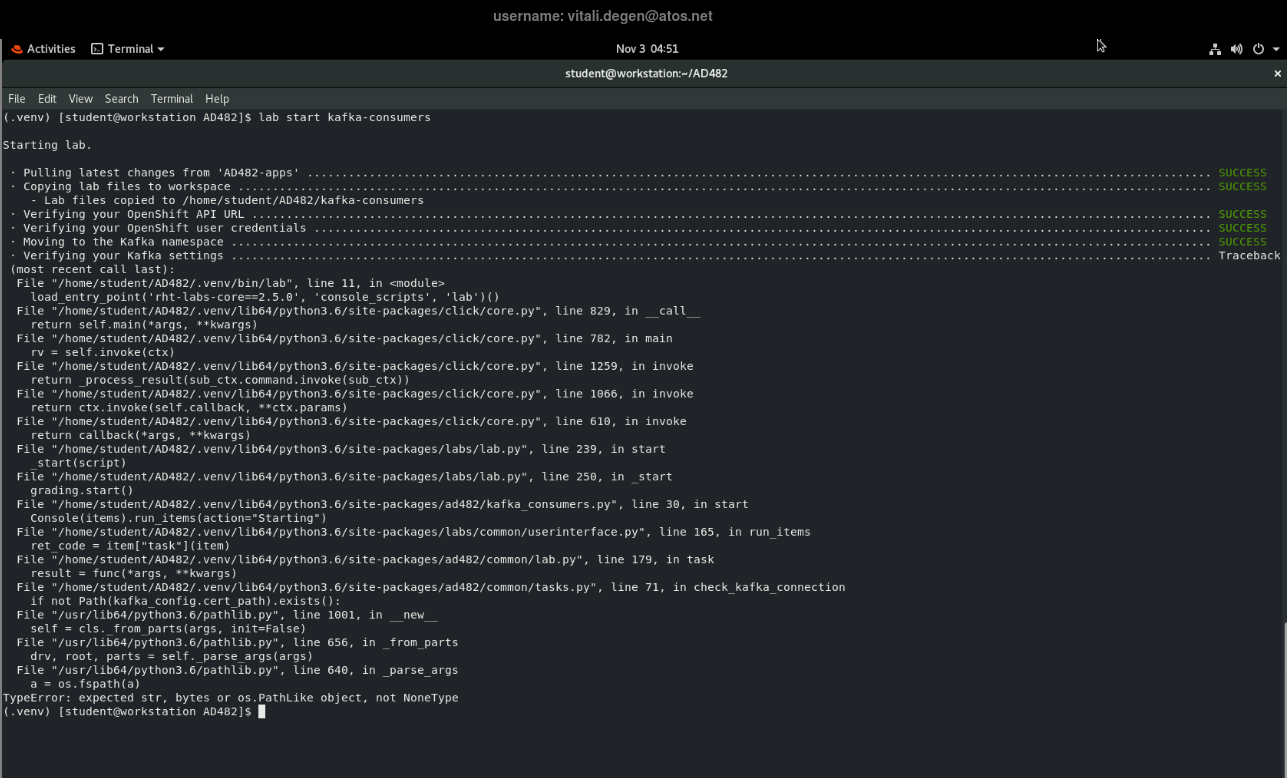
Task: Click the Terminal app icon in top bar
Action: pos(97,49)
